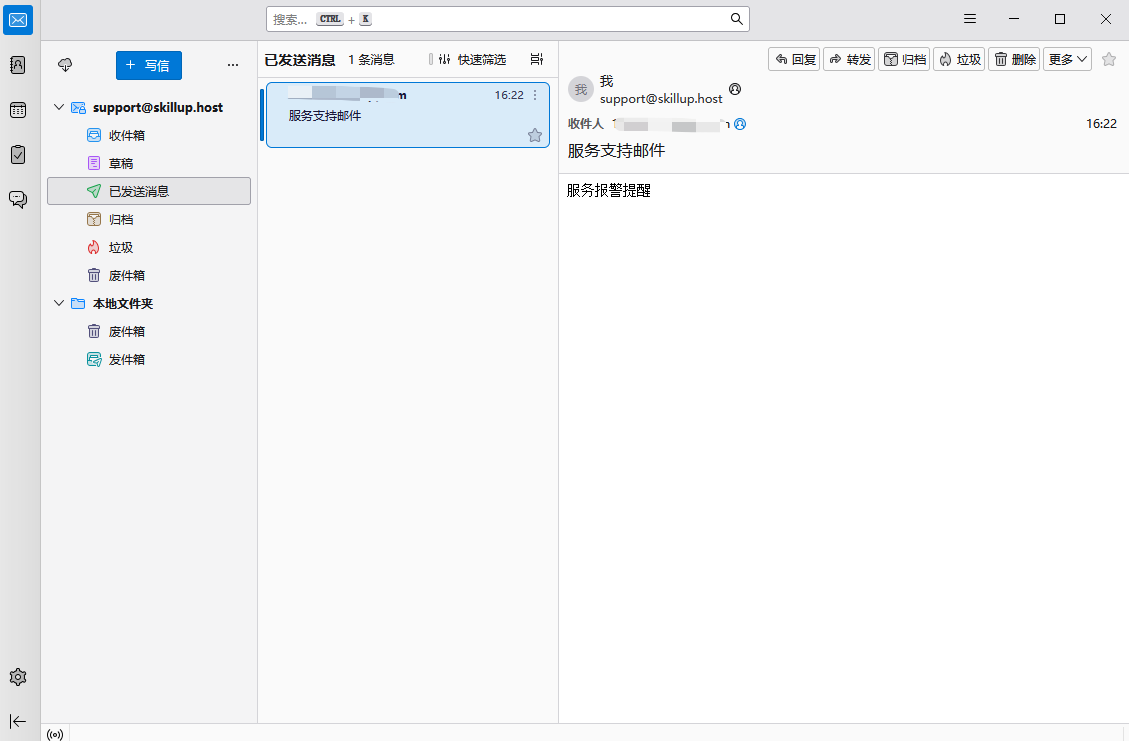Select the 草稿 folder
This screenshot has height=741, width=1129.
point(149,163)
